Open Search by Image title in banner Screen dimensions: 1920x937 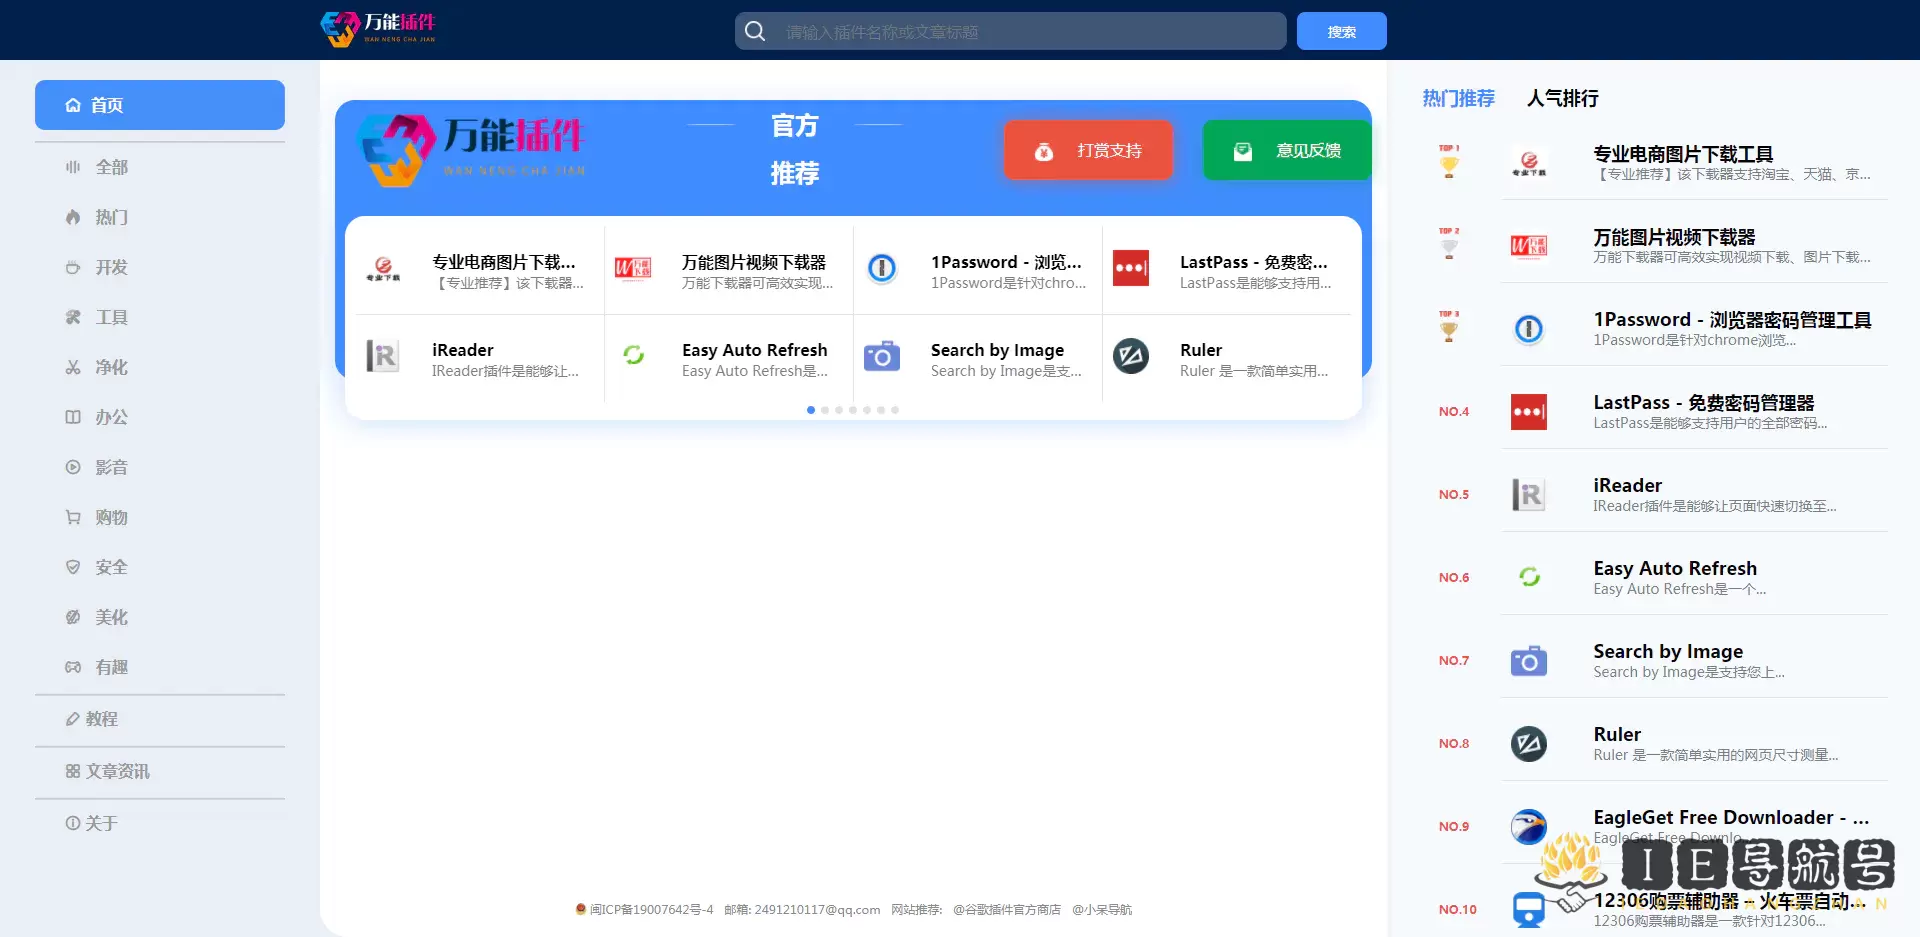(997, 350)
